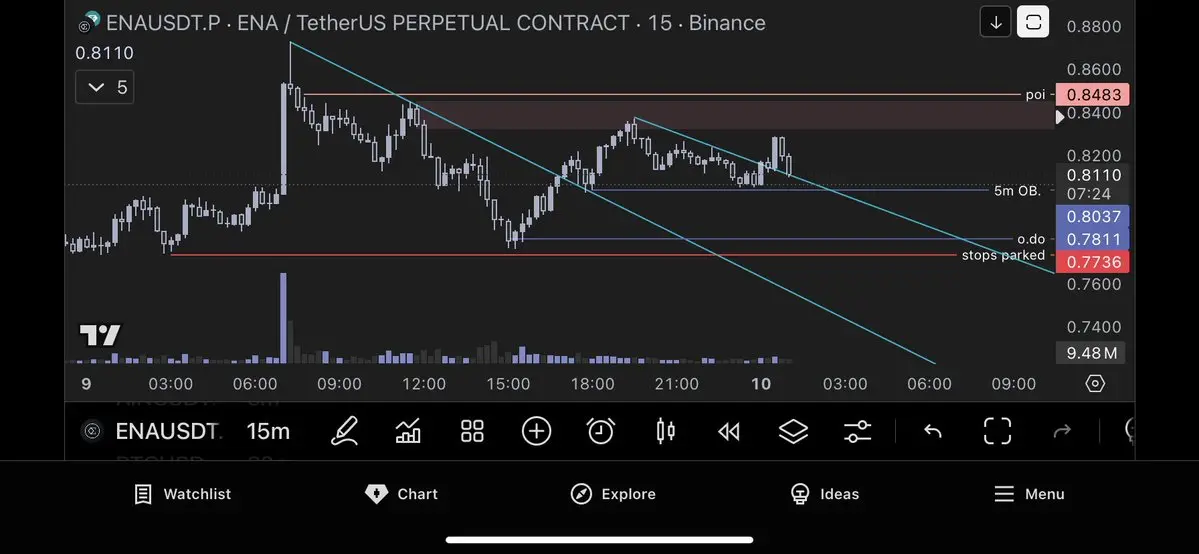This screenshot has width=1199, height=554.
Task: Expand the indicator legend chevron showing 5
Action: pos(105,87)
